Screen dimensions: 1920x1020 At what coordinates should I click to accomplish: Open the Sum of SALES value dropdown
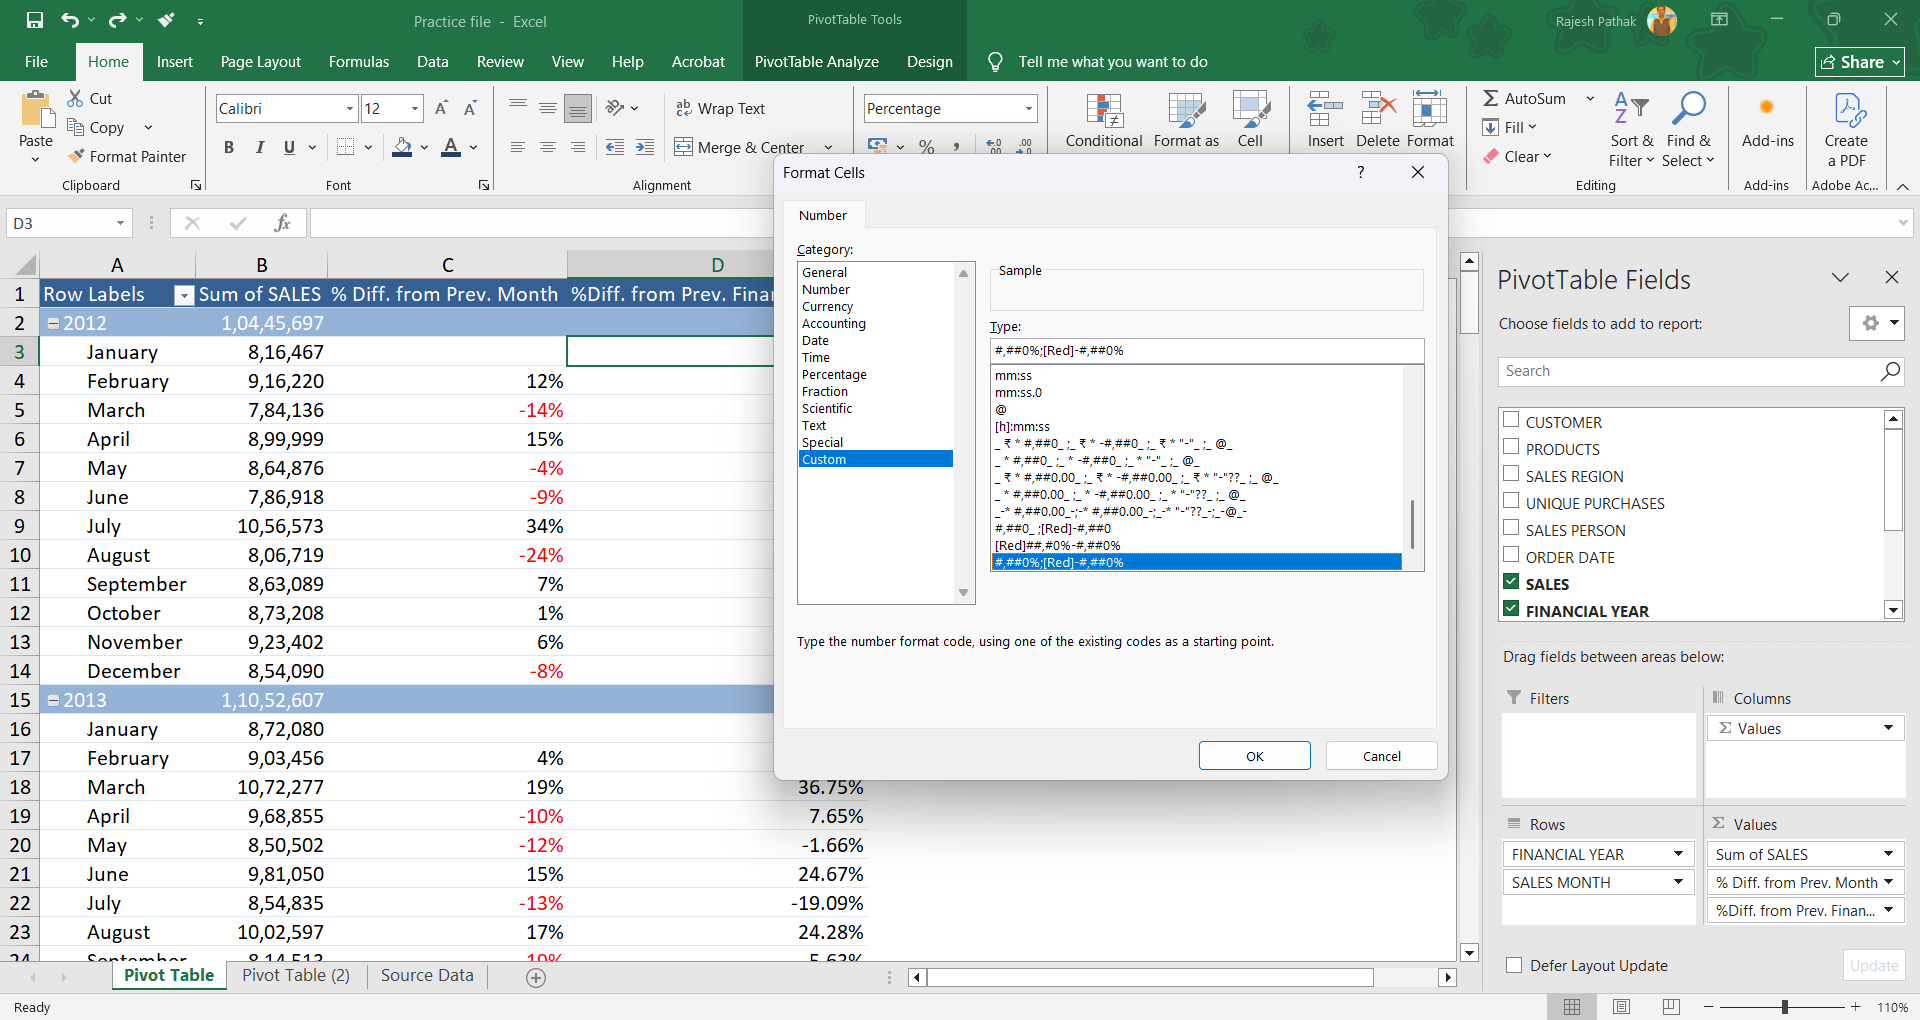click(x=1888, y=854)
